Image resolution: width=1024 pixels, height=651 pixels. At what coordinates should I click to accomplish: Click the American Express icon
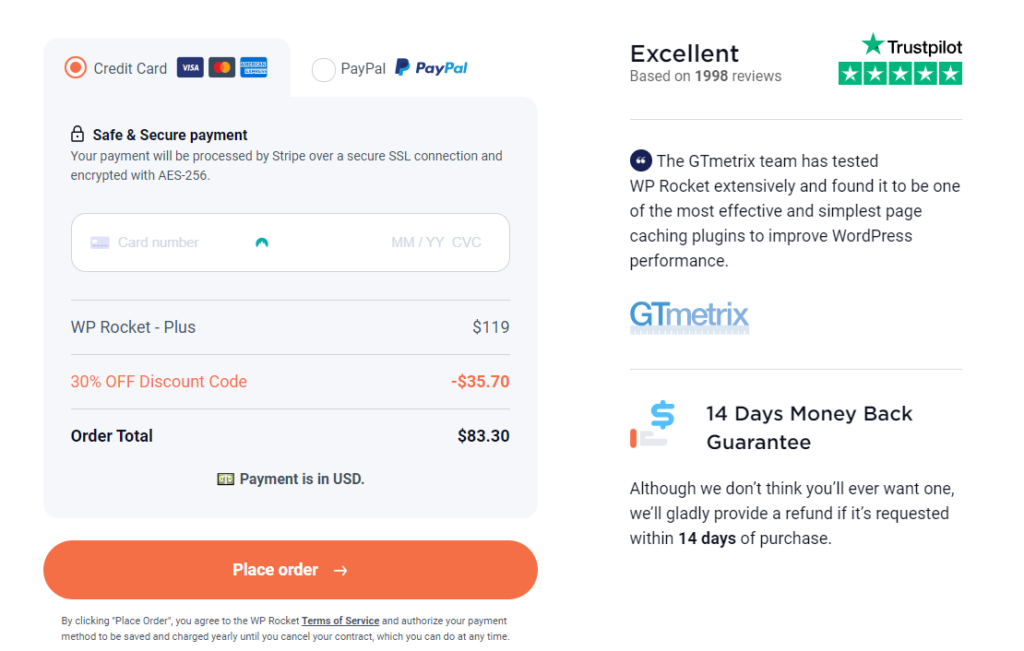(254, 68)
